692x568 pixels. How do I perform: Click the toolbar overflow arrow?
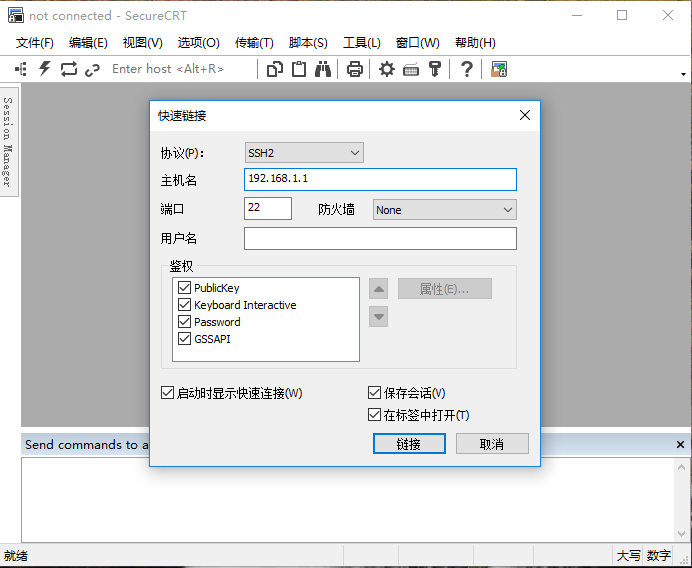pyautogui.click(x=683, y=74)
